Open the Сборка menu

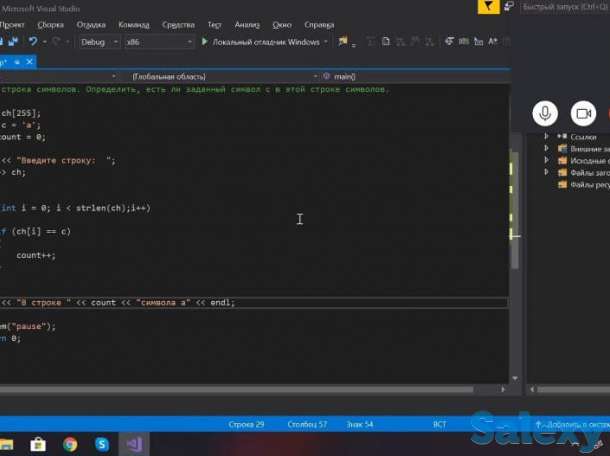pos(50,23)
